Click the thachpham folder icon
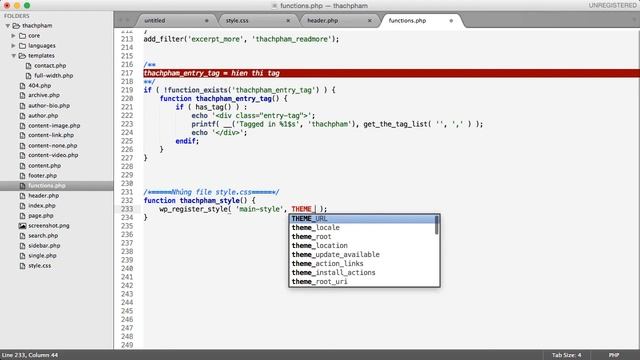This screenshot has height=360, width=640. [x=16, y=26]
